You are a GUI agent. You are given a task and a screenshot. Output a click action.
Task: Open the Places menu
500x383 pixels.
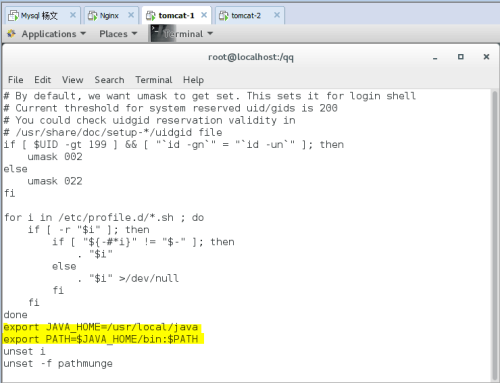(118, 34)
